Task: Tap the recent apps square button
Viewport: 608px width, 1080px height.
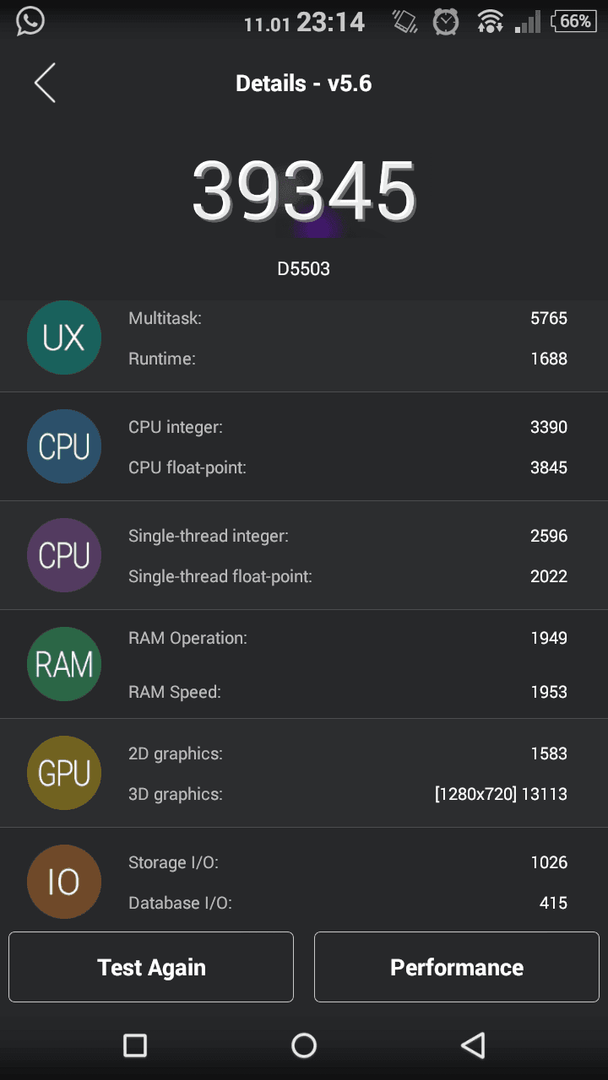Action: click(135, 1045)
